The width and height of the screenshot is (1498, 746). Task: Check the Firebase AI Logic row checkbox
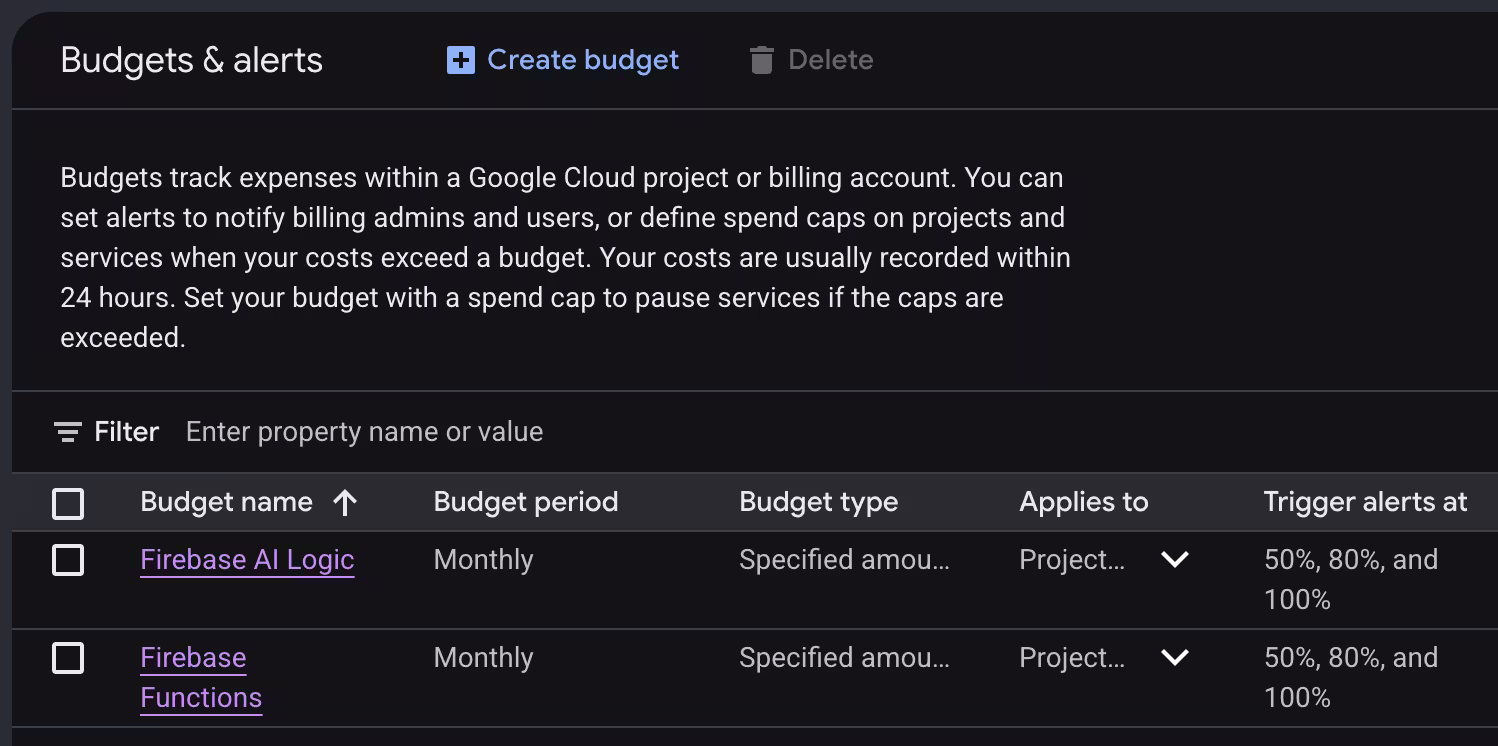point(68,560)
